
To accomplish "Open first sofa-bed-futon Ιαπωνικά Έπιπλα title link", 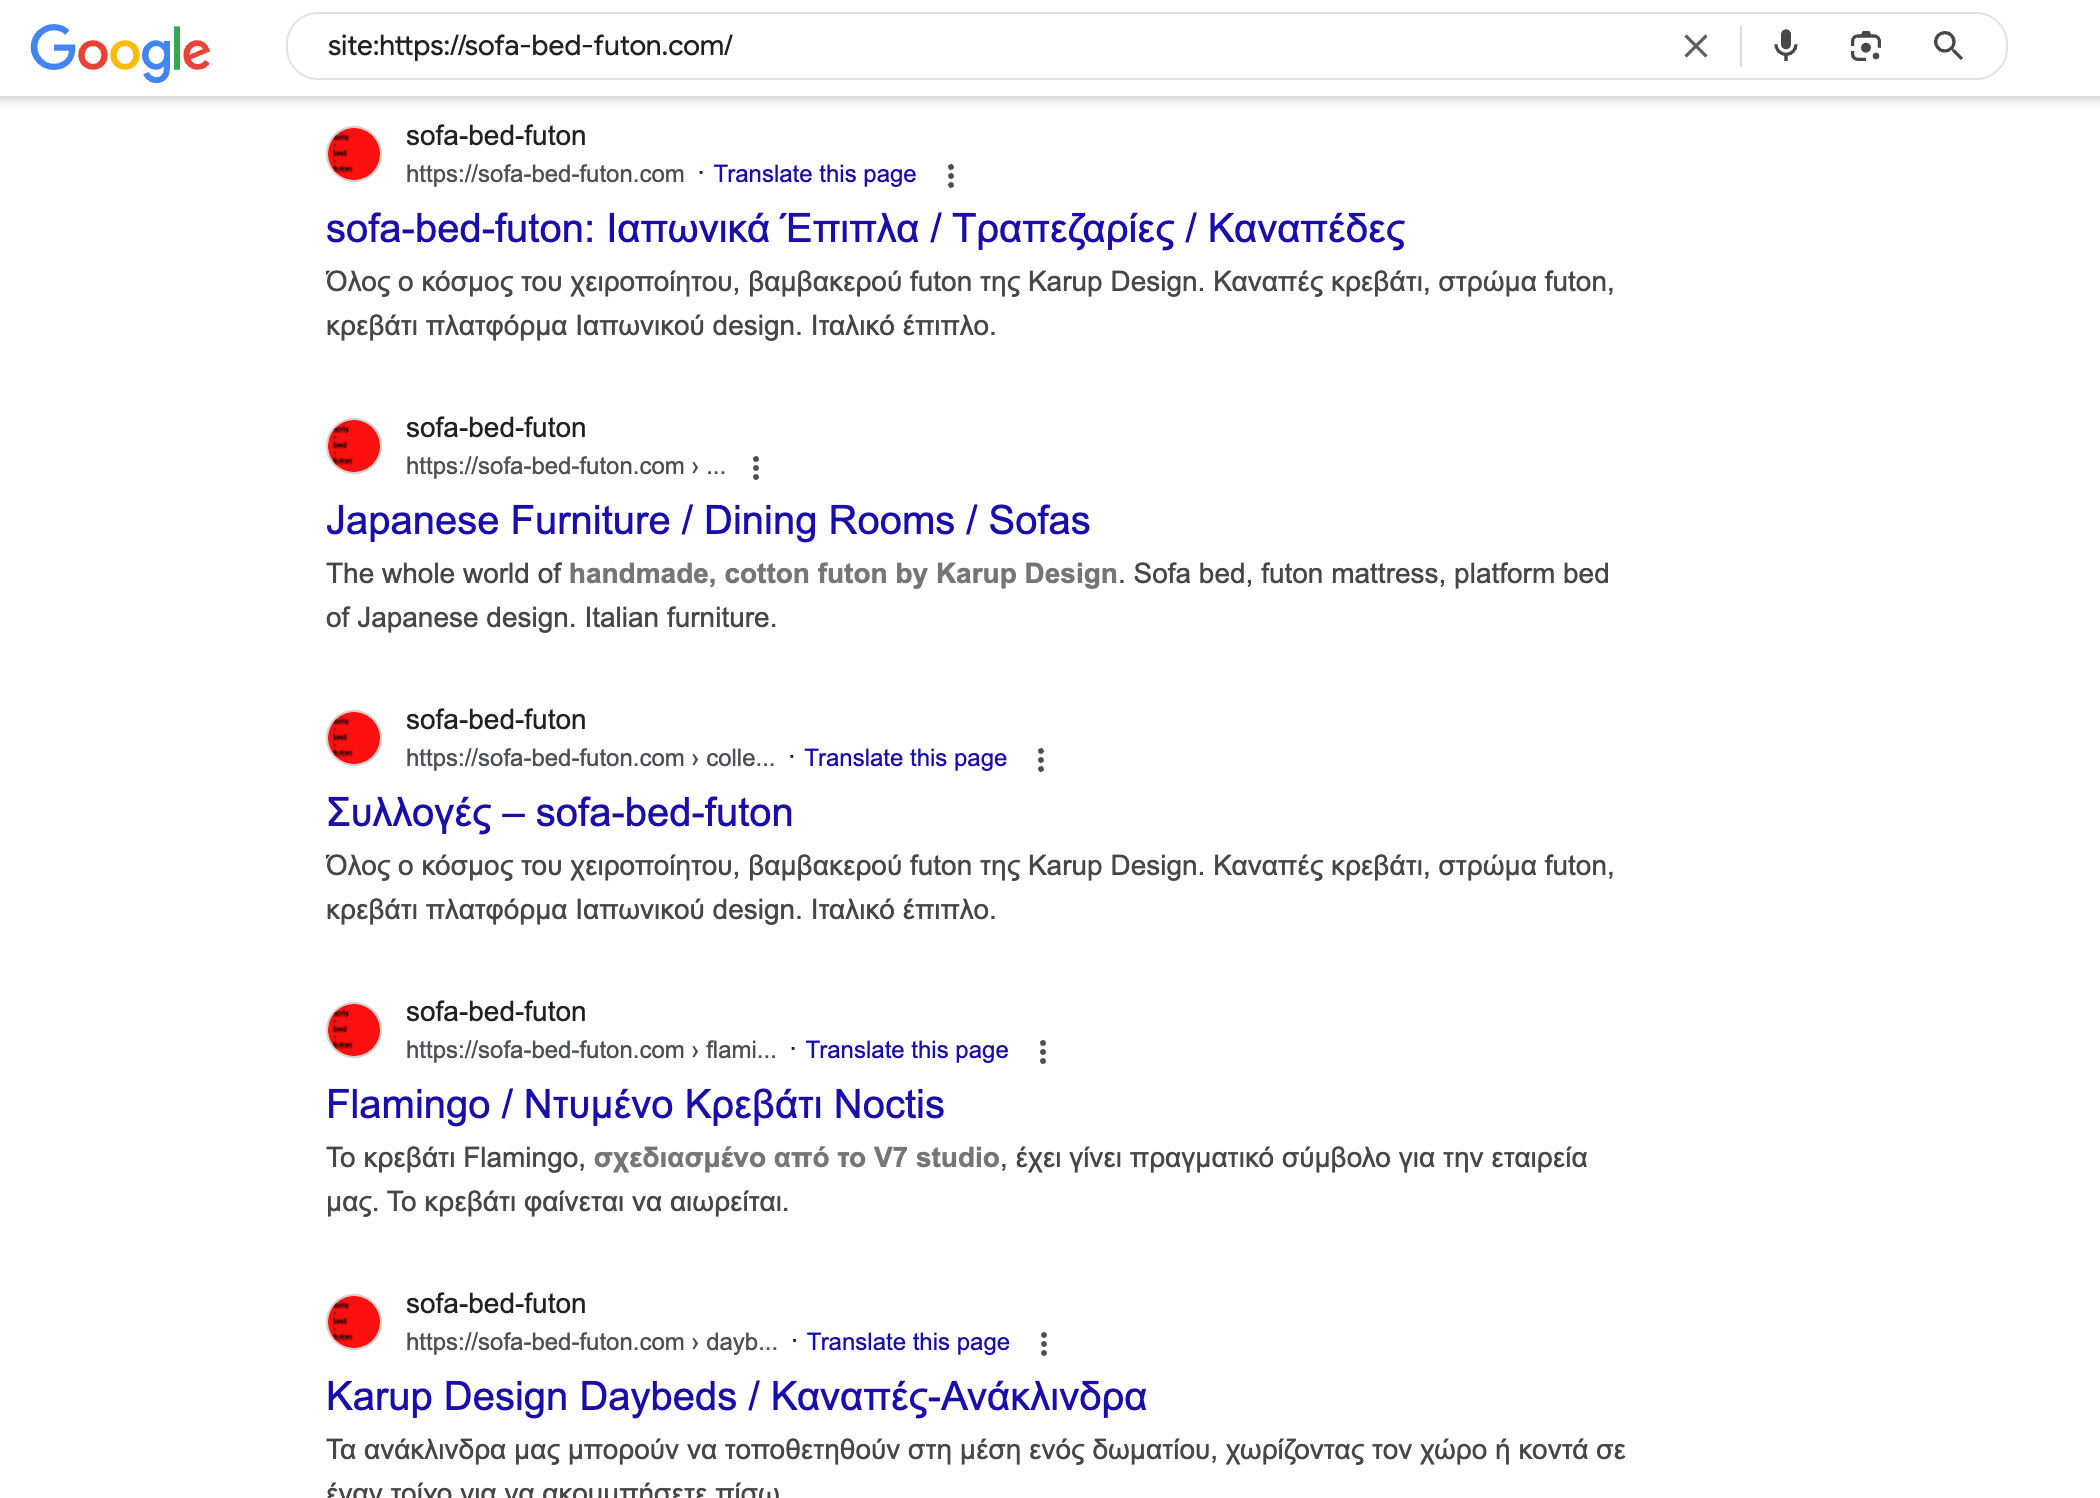I will pyautogui.click(x=865, y=229).
